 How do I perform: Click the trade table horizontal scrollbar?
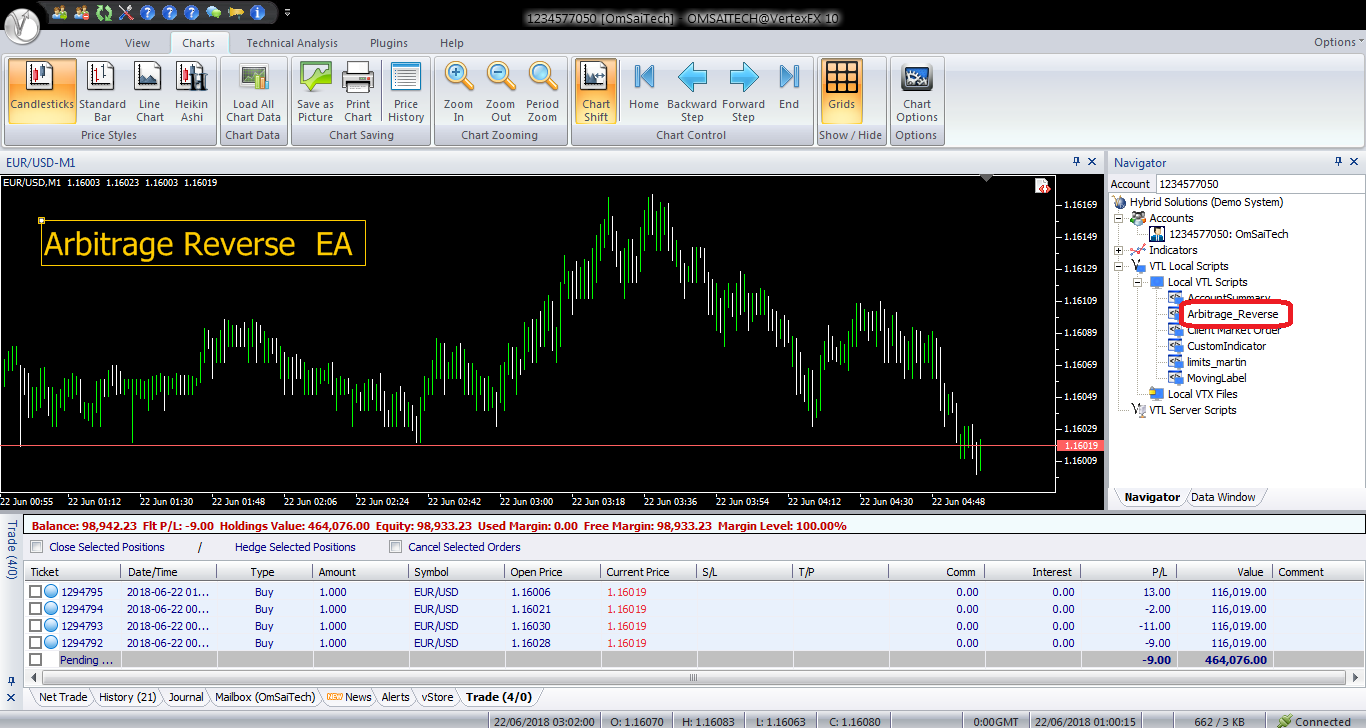coord(692,678)
